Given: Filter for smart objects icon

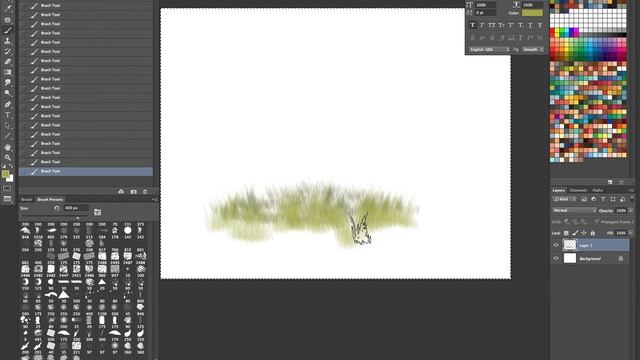Looking at the screenshot, I should 622,199.
